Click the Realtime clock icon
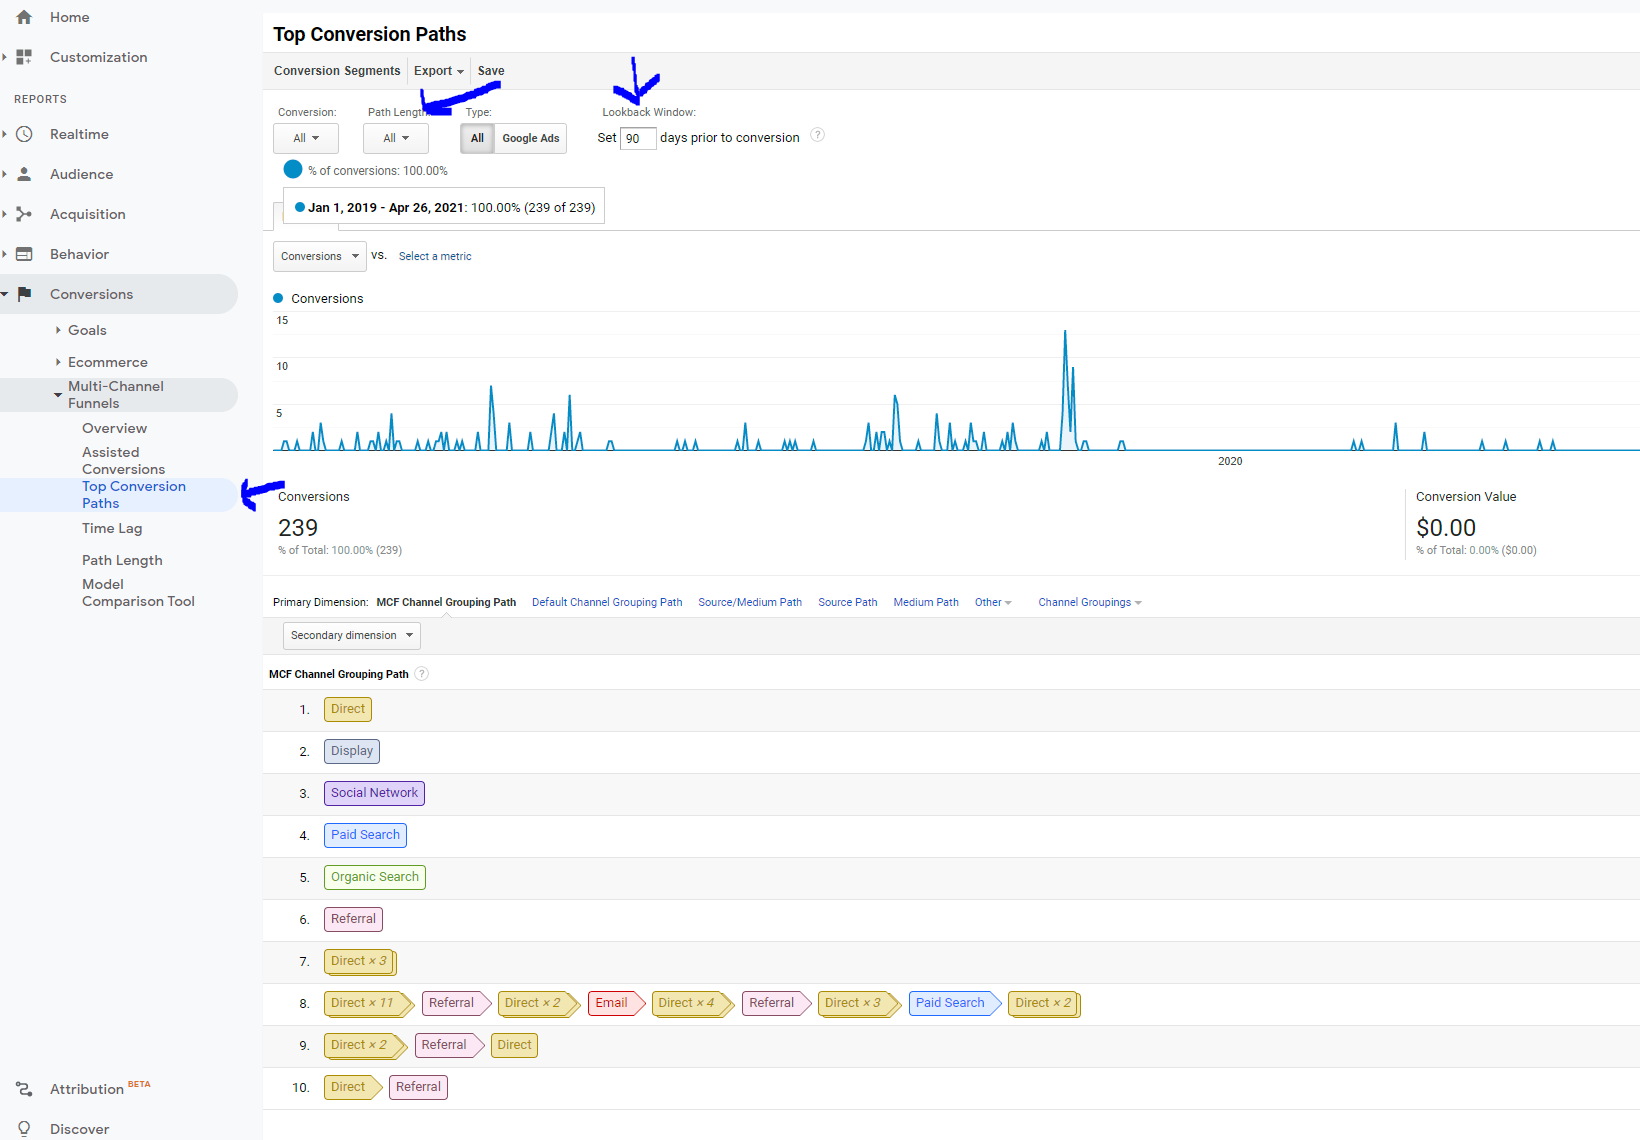Viewport: 1640px width, 1140px height. tap(24, 134)
